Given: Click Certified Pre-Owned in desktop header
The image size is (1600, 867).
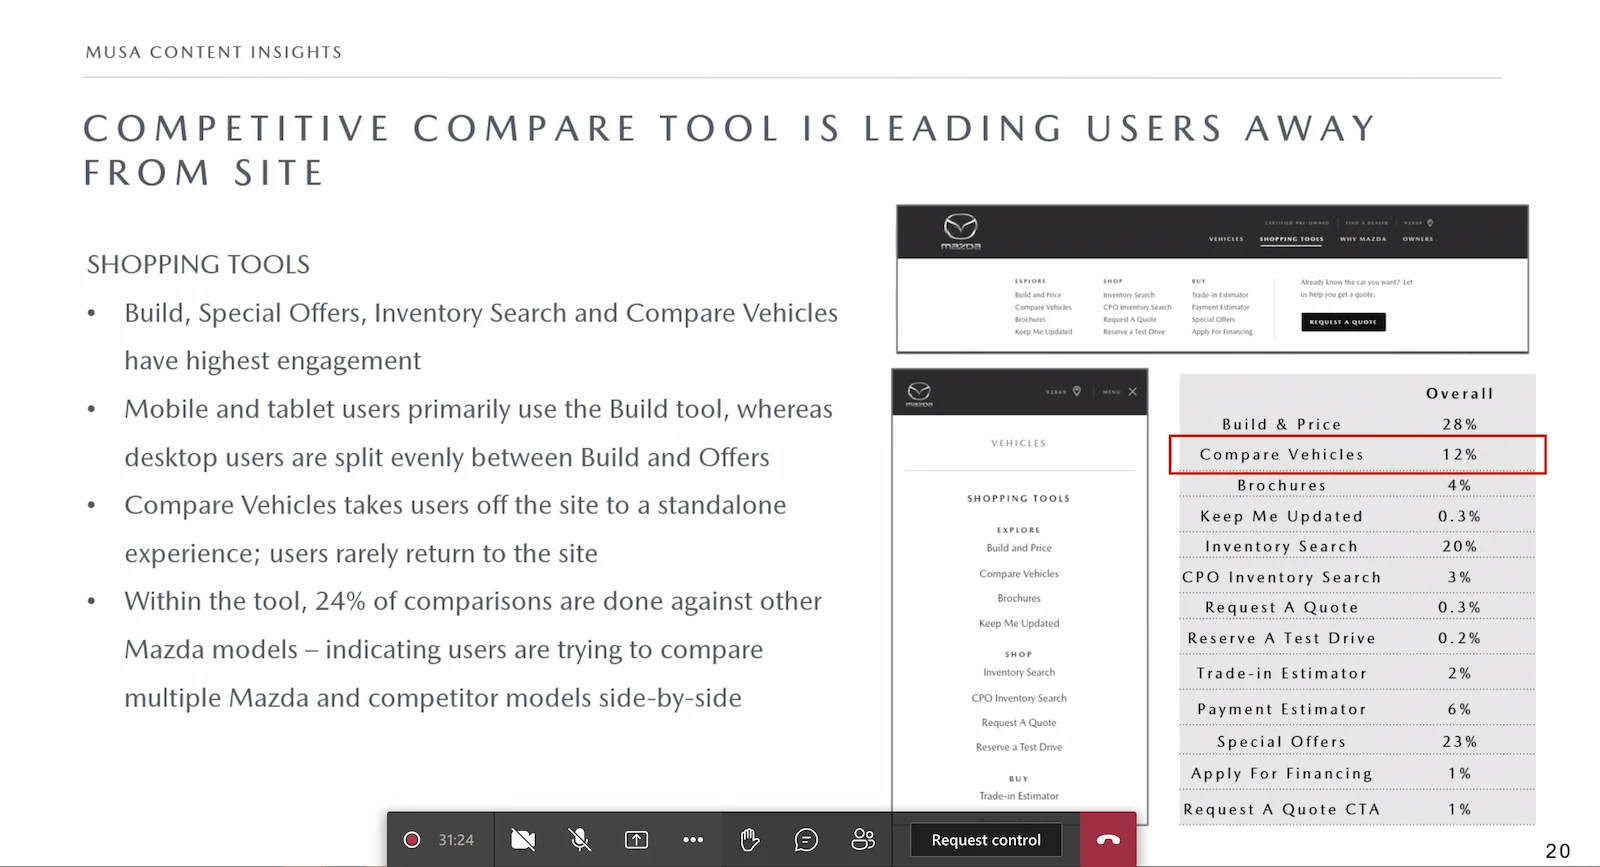Looking at the screenshot, I should click(1297, 223).
